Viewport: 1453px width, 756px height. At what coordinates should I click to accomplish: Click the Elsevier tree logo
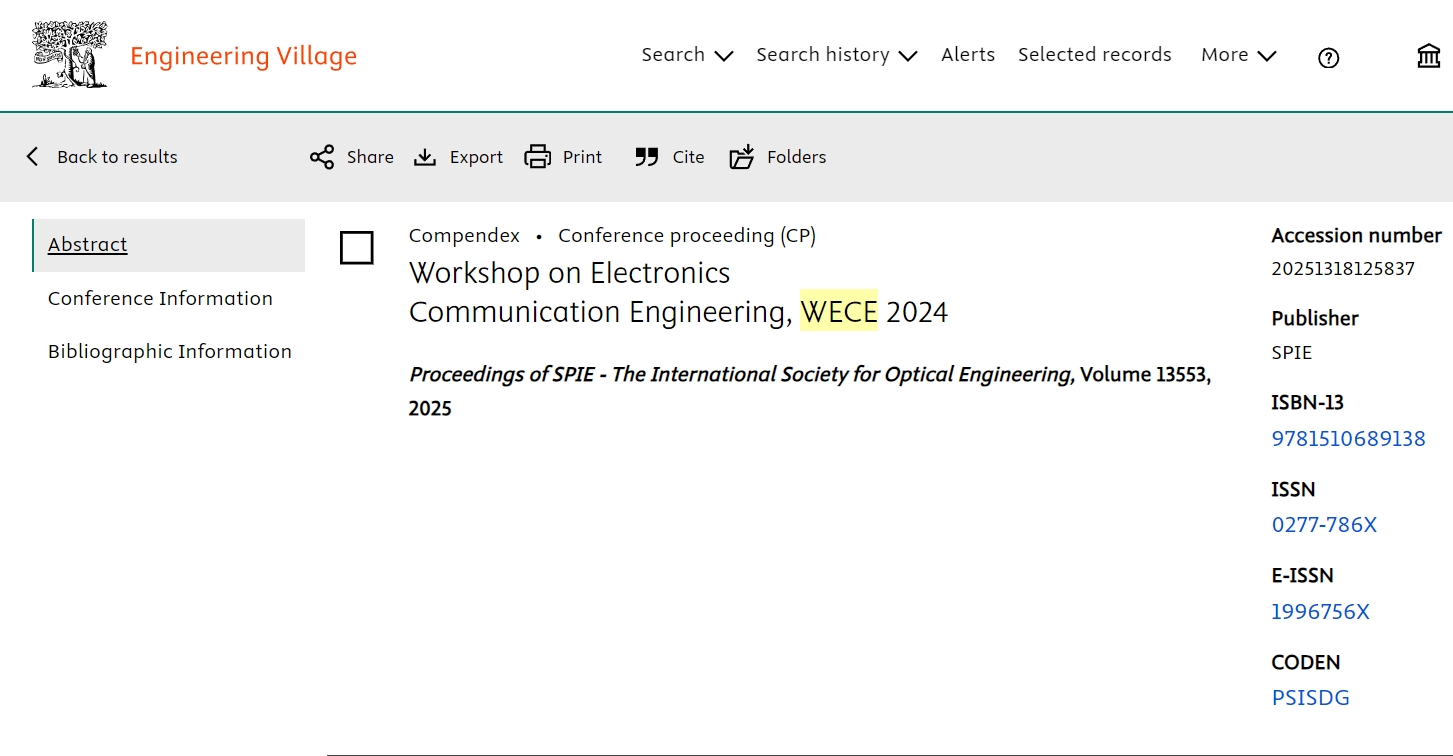[70, 55]
